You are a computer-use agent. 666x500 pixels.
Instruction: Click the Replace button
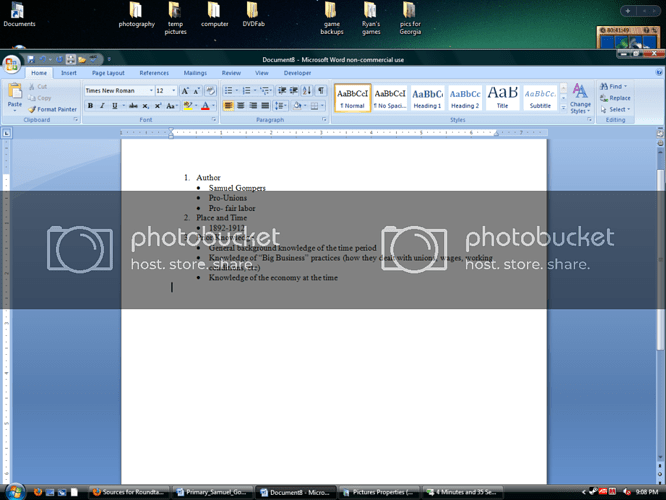[x=615, y=98]
